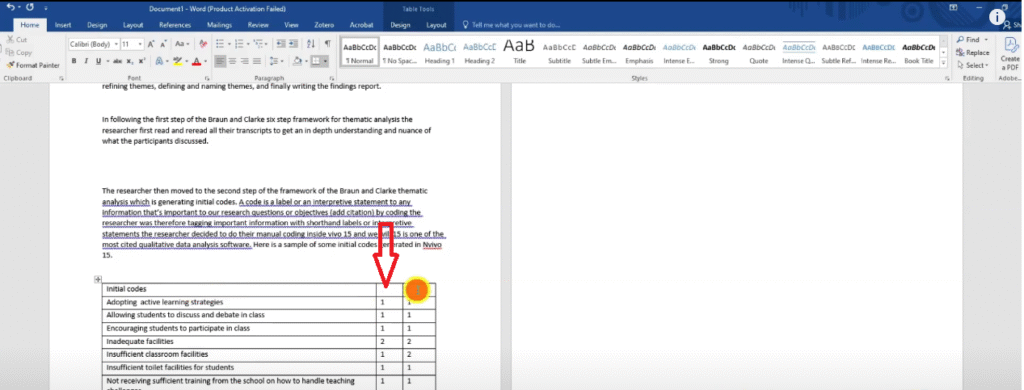1024x390 pixels.
Task: Click the Copy command
Action: [x=19, y=52]
